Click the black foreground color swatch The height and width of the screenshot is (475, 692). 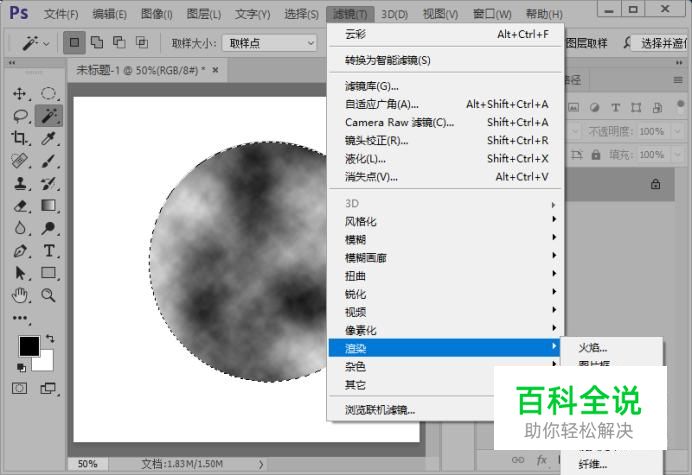(x=29, y=346)
